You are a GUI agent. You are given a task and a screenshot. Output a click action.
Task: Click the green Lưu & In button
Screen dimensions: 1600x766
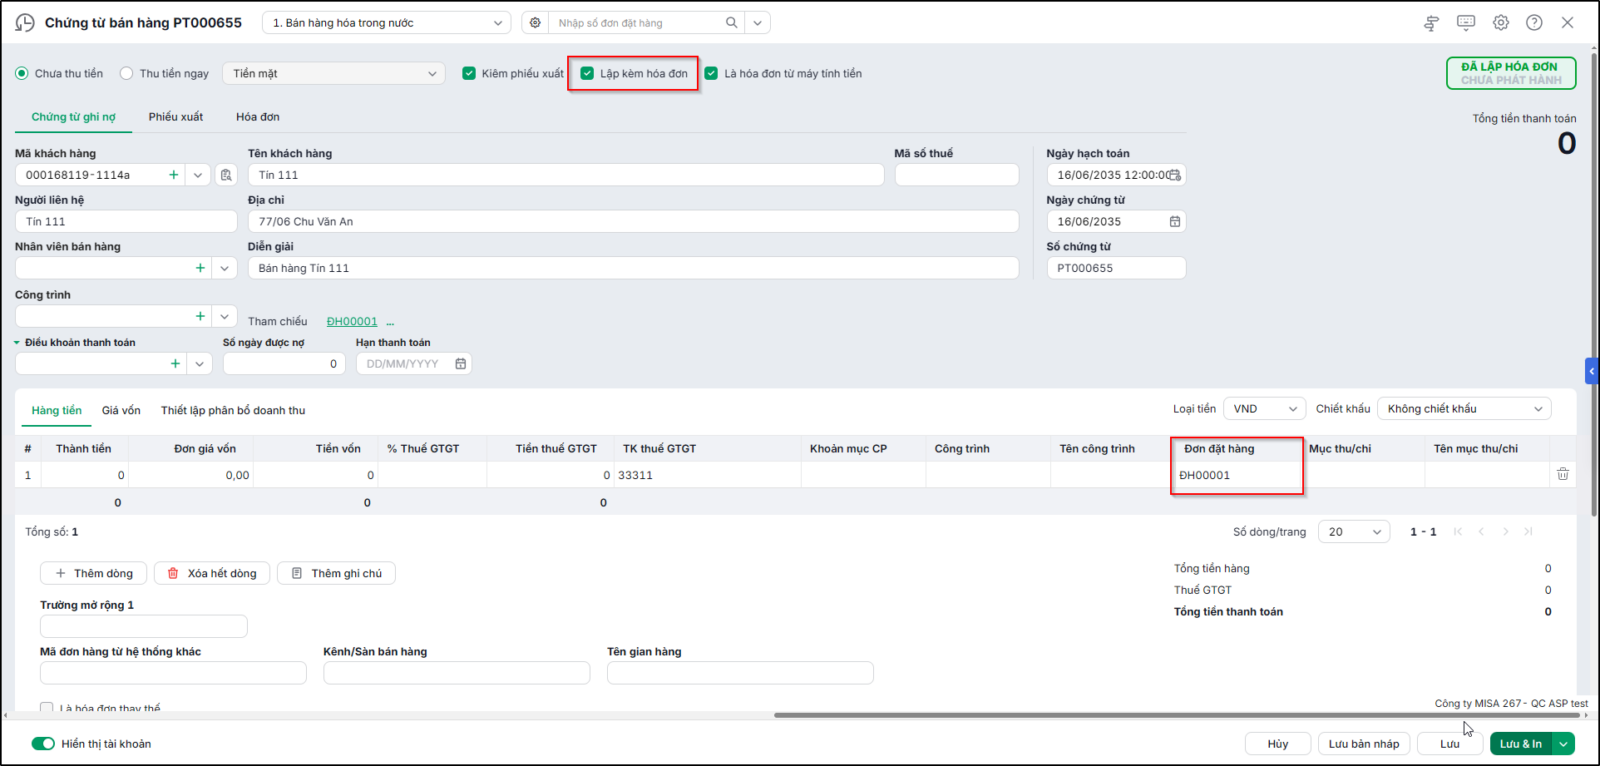pyautogui.click(x=1521, y=744)
